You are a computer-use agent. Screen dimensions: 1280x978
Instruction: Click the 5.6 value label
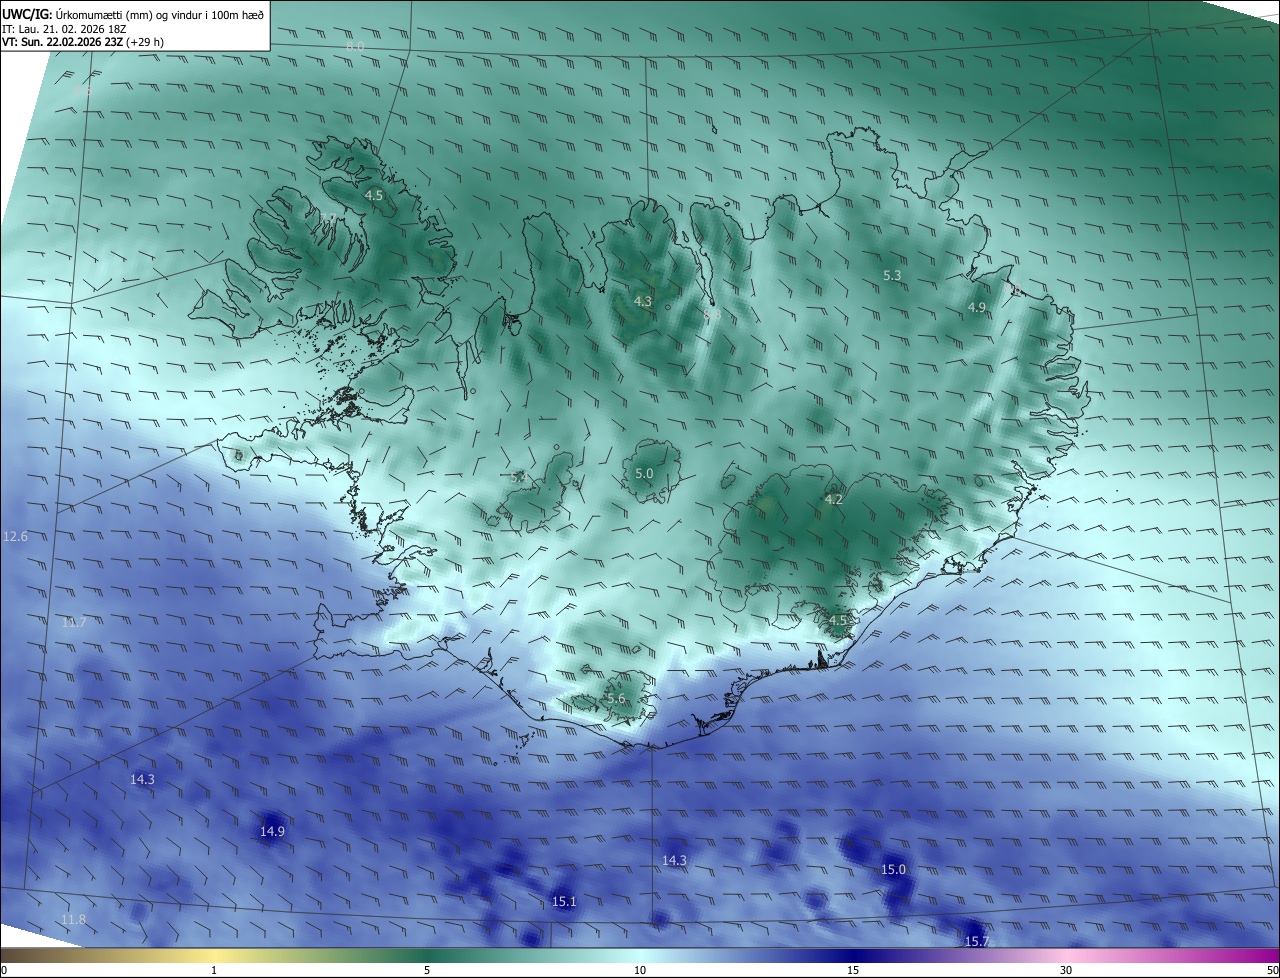[x=616, y=699]
